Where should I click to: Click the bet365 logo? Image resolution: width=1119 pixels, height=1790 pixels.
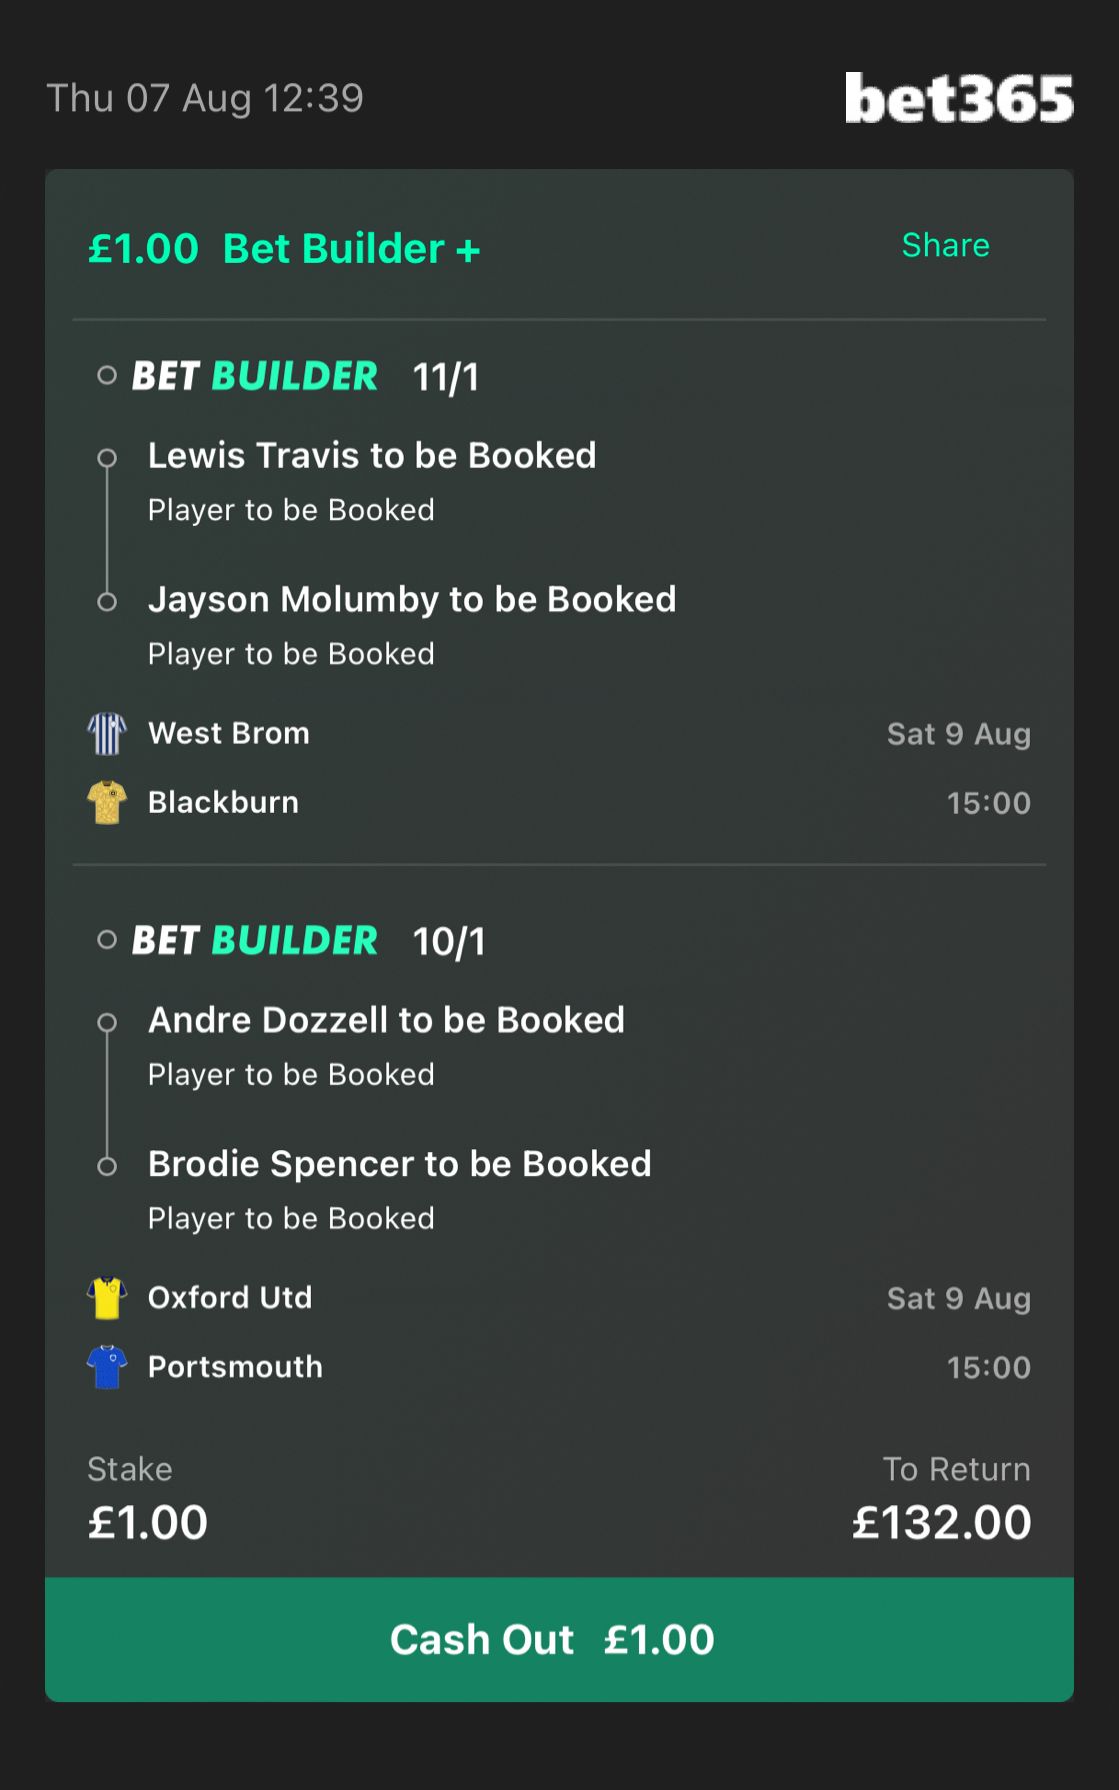point(959,98)
